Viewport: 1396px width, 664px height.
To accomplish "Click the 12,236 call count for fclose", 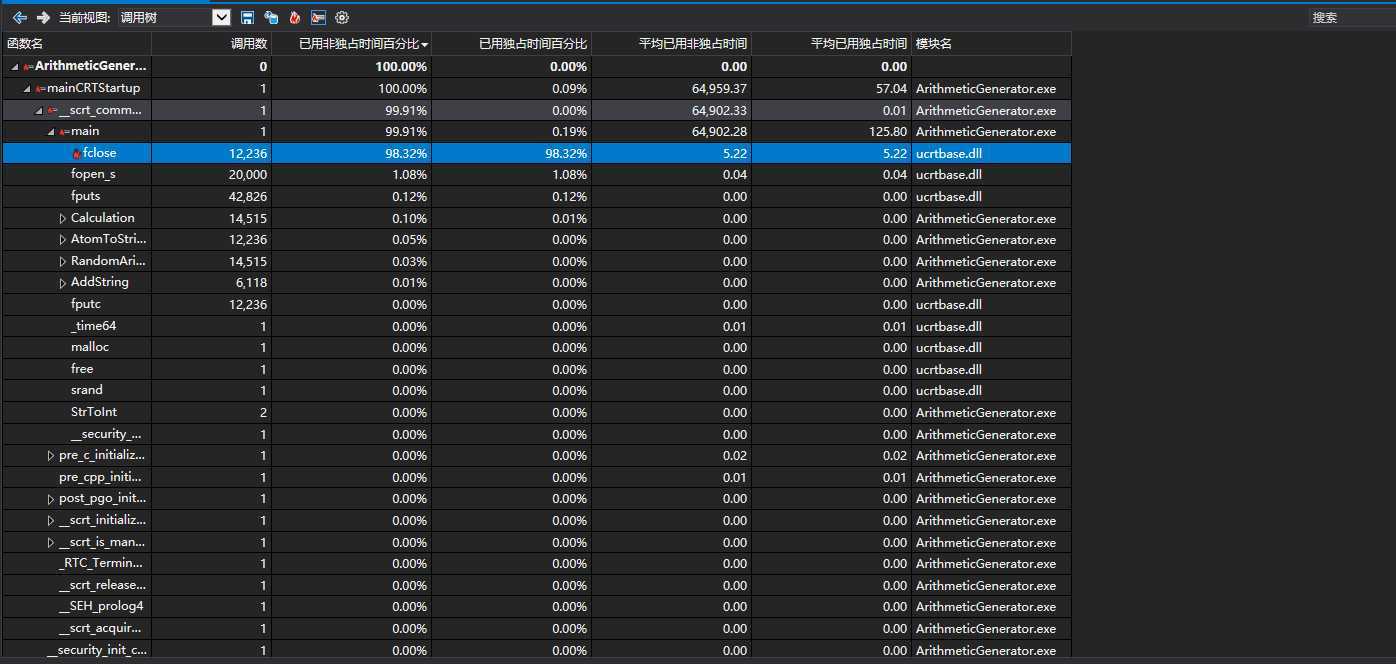I will pyautogui.click(x=247, y=153).
